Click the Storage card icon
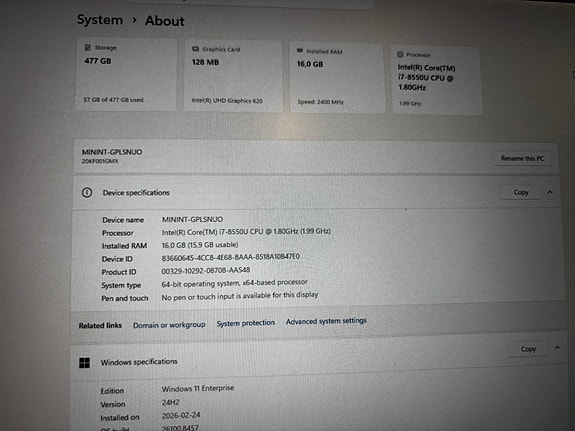The height and width of the screenshot is (431, 575). 88,47
